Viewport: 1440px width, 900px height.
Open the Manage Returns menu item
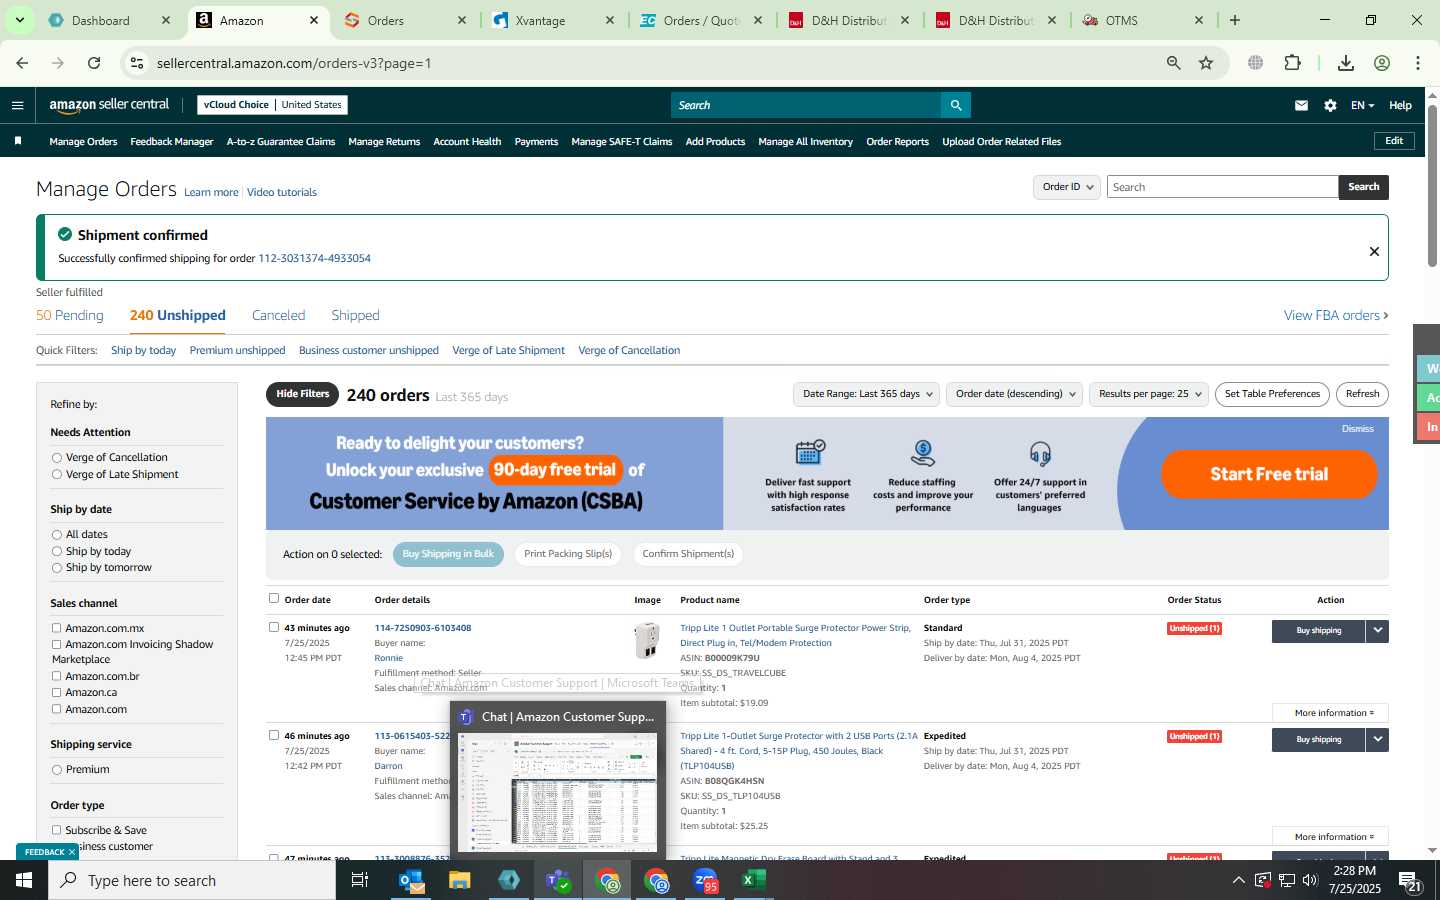pyautogui.click(x=384, y=142)
